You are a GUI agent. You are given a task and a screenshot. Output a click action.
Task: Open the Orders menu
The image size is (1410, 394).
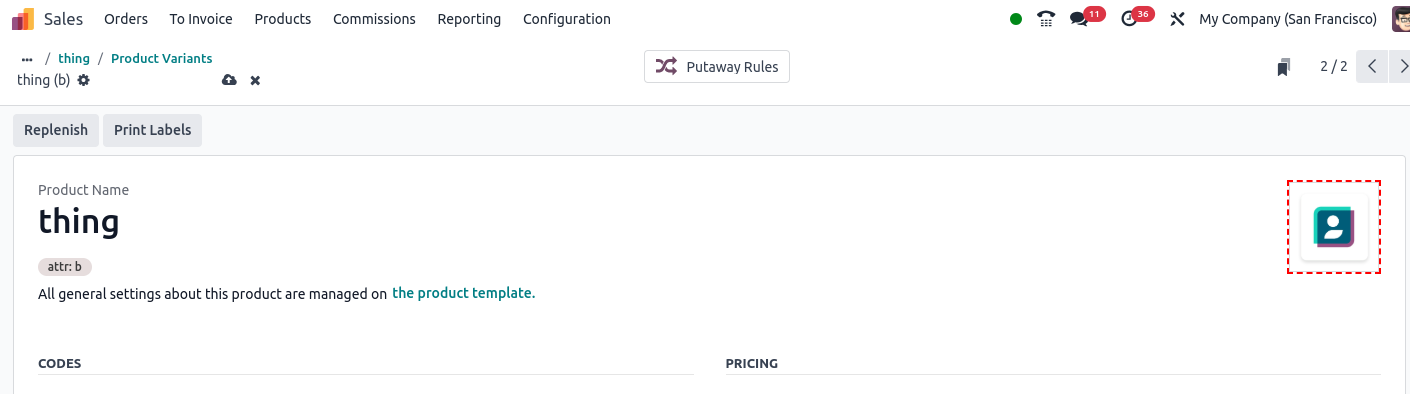point(126,19)
